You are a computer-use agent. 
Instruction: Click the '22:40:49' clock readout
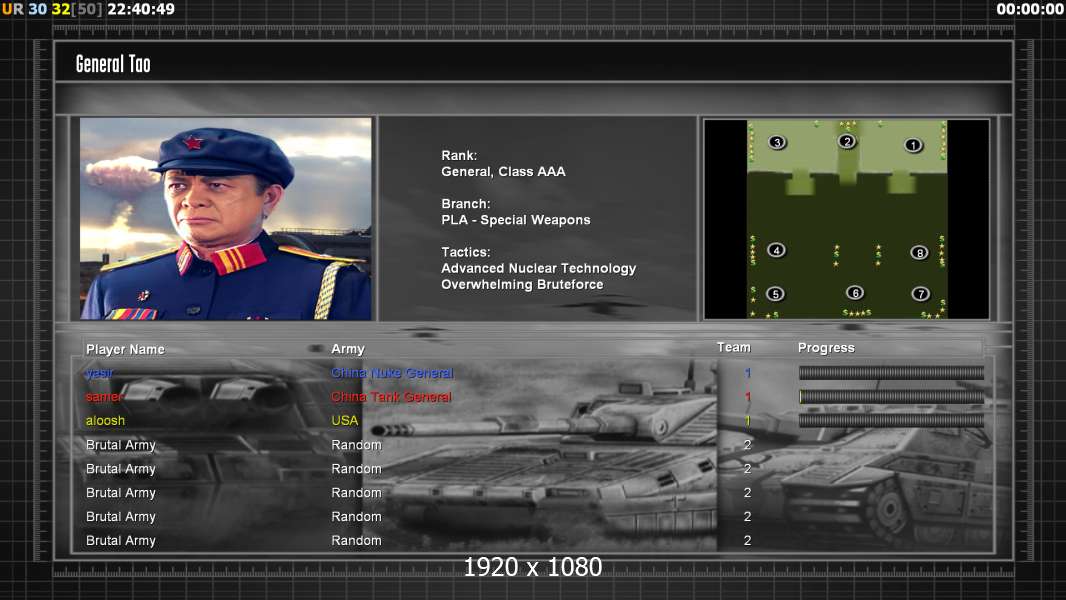[x=141, y=10]
